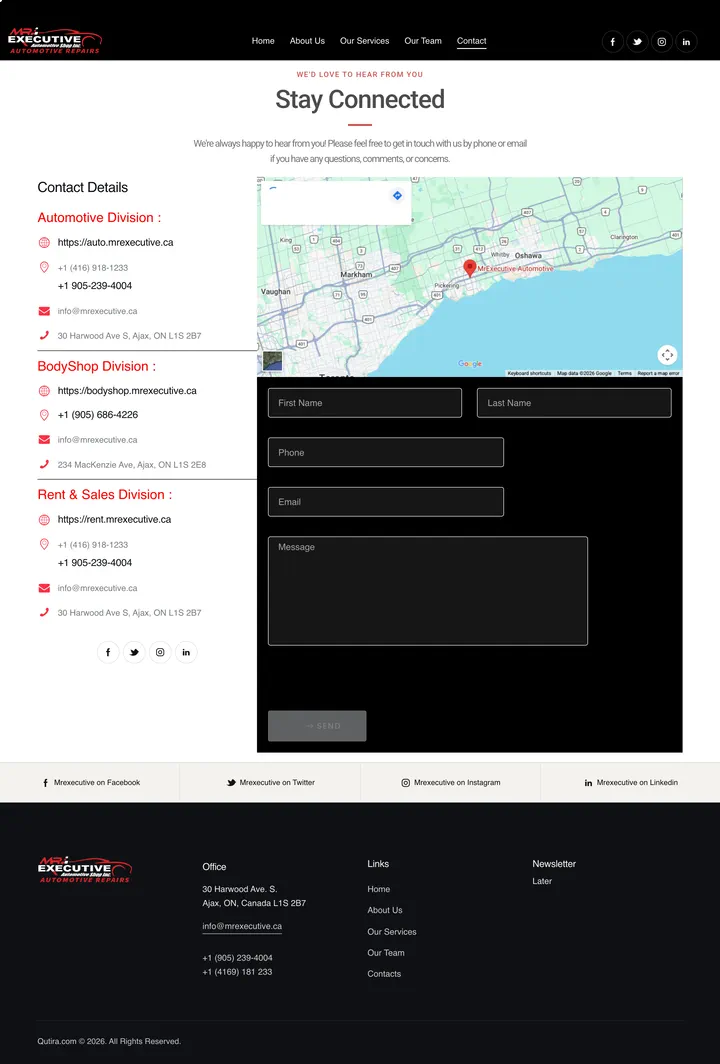
Task: Click globe icon beside bodyshop.mrexecutive.ca
Action: (44, 391)
